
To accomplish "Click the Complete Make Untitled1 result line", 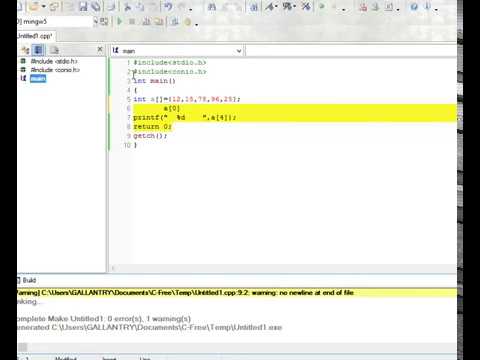I will (x=104, y=319).
